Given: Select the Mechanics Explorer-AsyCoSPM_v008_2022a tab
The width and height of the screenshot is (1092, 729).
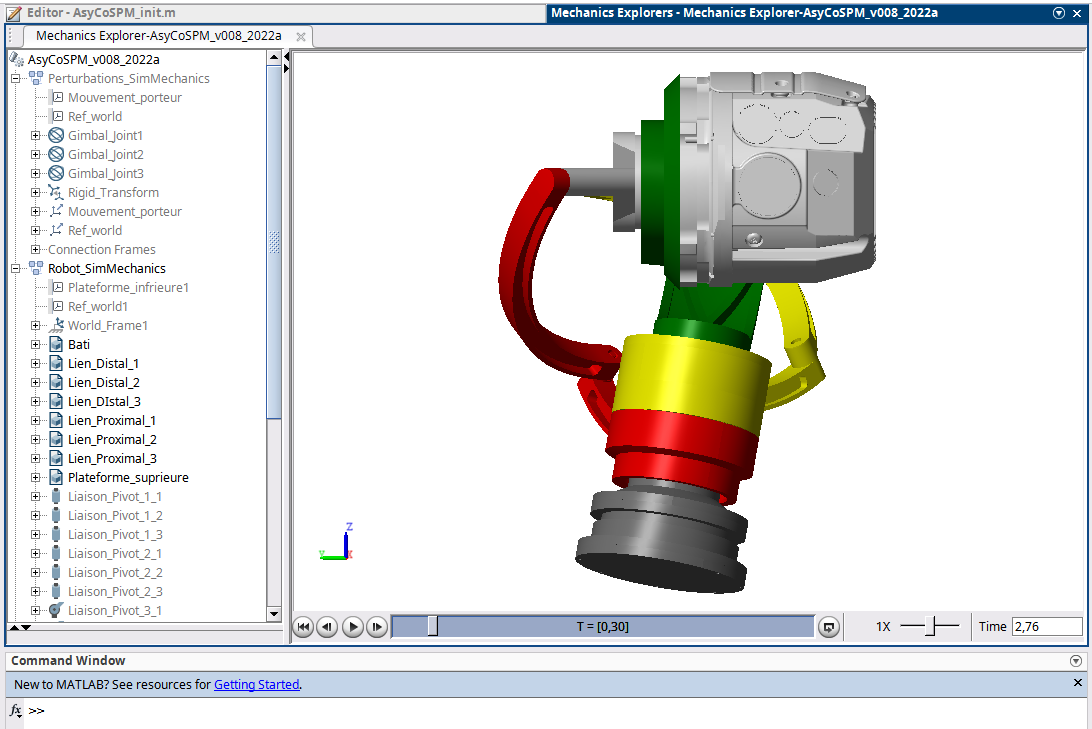Looking at the screenshot, I should pyautogui.click(x=159, y=36).
